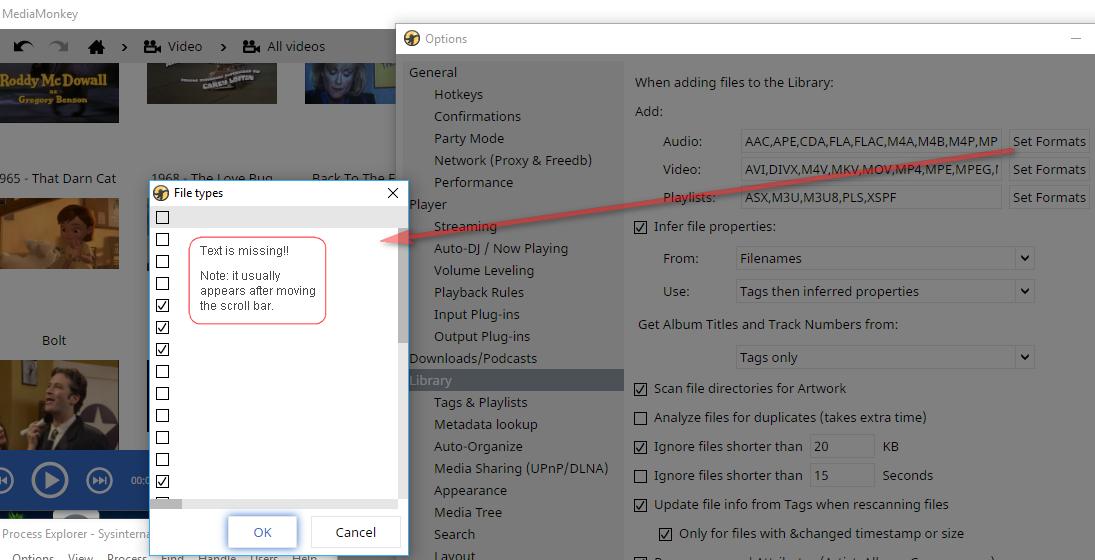The height and width of the screenshot is (560, 1095).
Task: Select Hotkeys in the options tree
Action: coord(458,94)
